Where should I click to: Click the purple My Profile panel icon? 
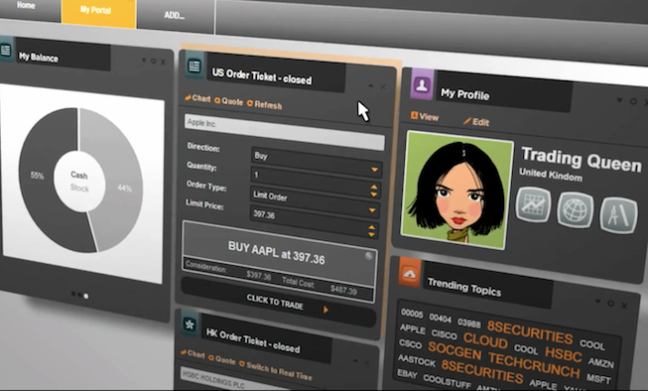pos(422,85)
